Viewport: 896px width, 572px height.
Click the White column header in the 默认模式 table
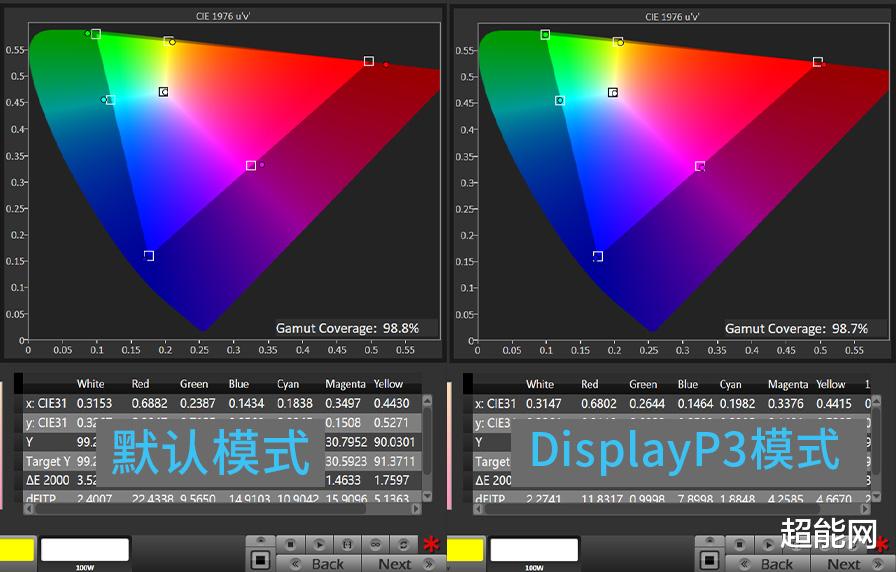(x=90, y=384)
